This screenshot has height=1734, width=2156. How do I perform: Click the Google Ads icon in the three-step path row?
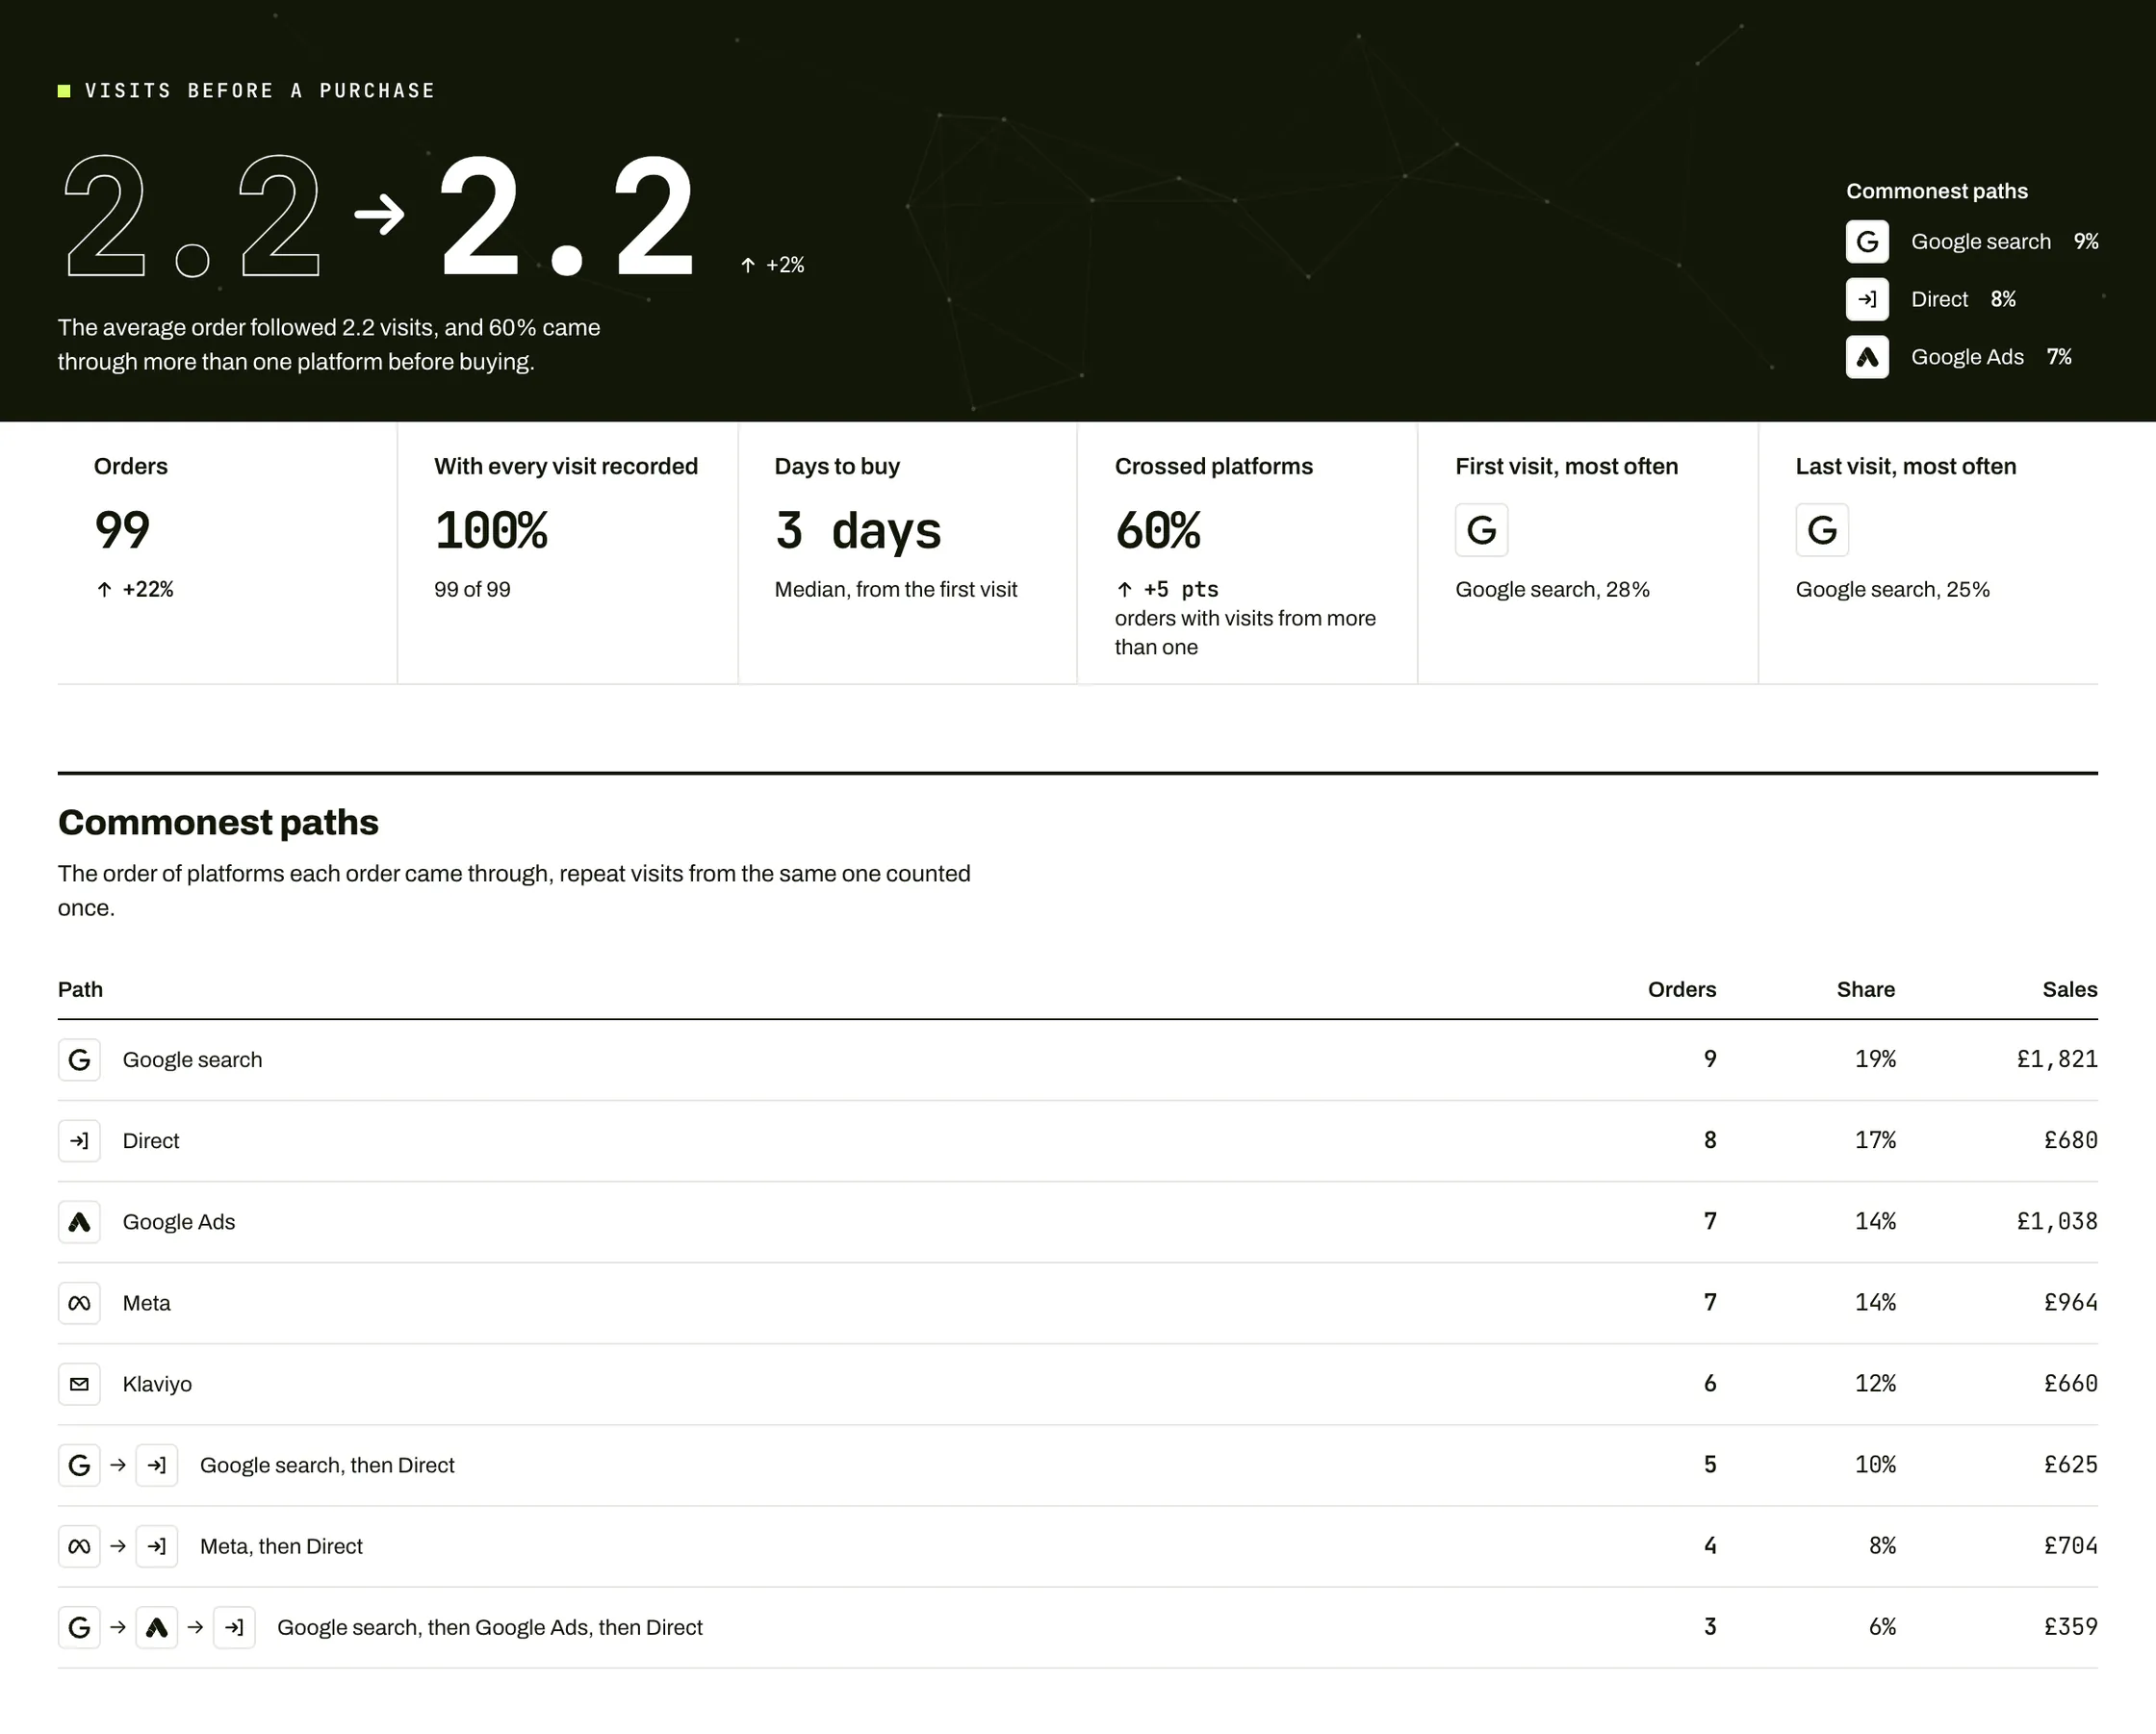(157, 1627)
